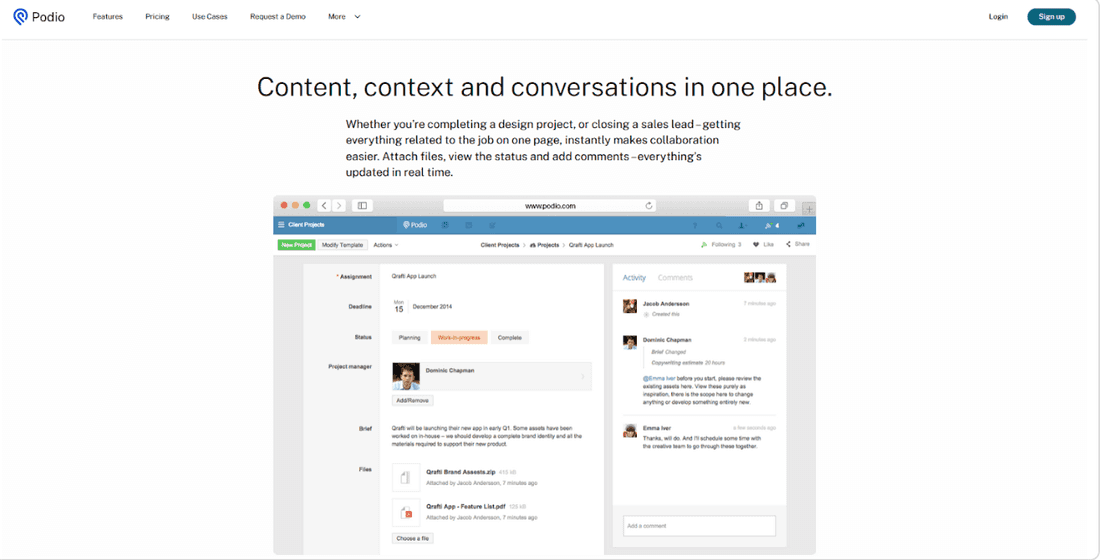The image size is (1100, 560).
Task: Click the browser back arrow icon
Action: [325, 206]
